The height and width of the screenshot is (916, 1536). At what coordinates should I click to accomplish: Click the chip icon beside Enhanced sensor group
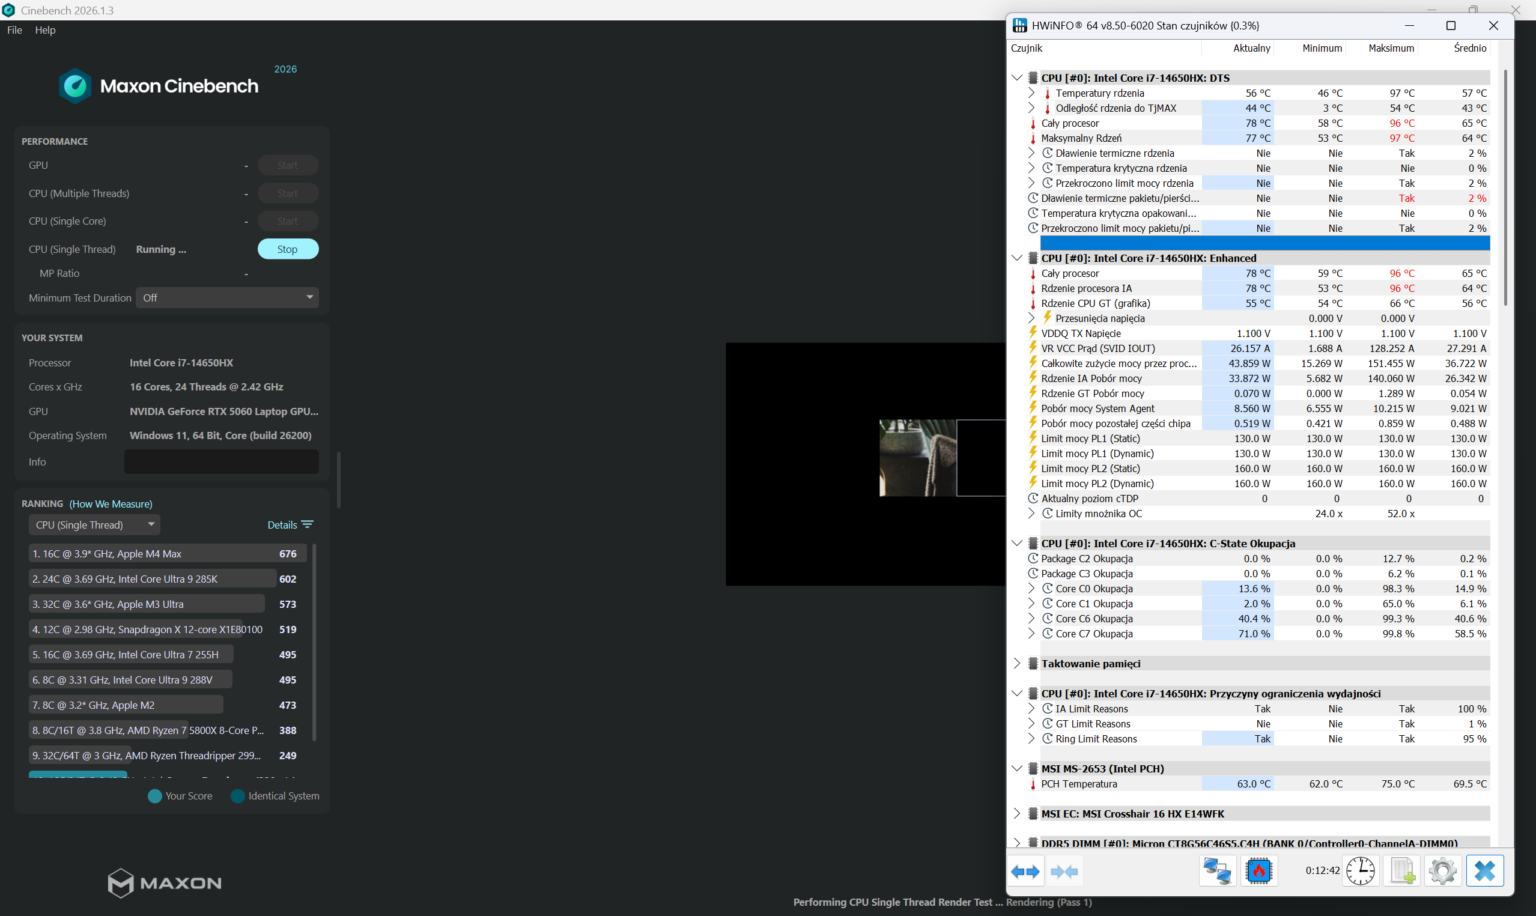point(1033,258)
